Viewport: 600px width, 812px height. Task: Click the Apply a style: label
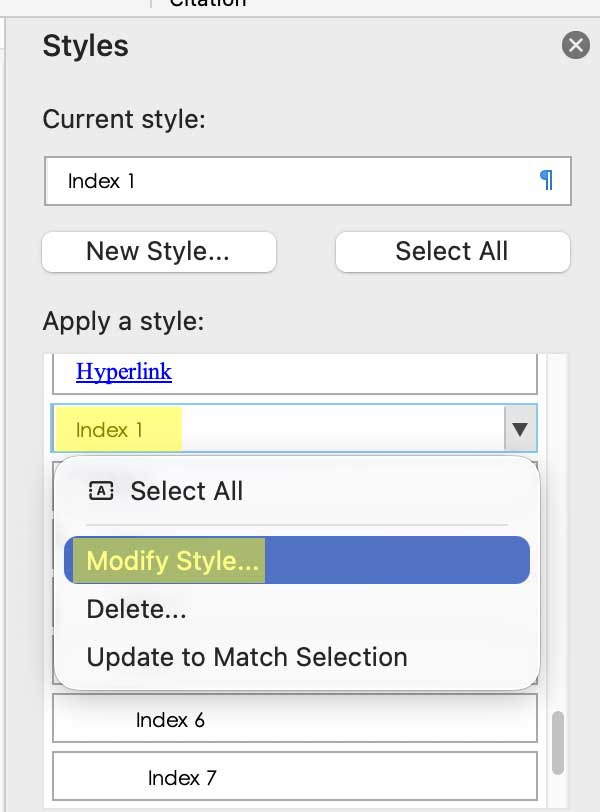[x=123, y=322]
